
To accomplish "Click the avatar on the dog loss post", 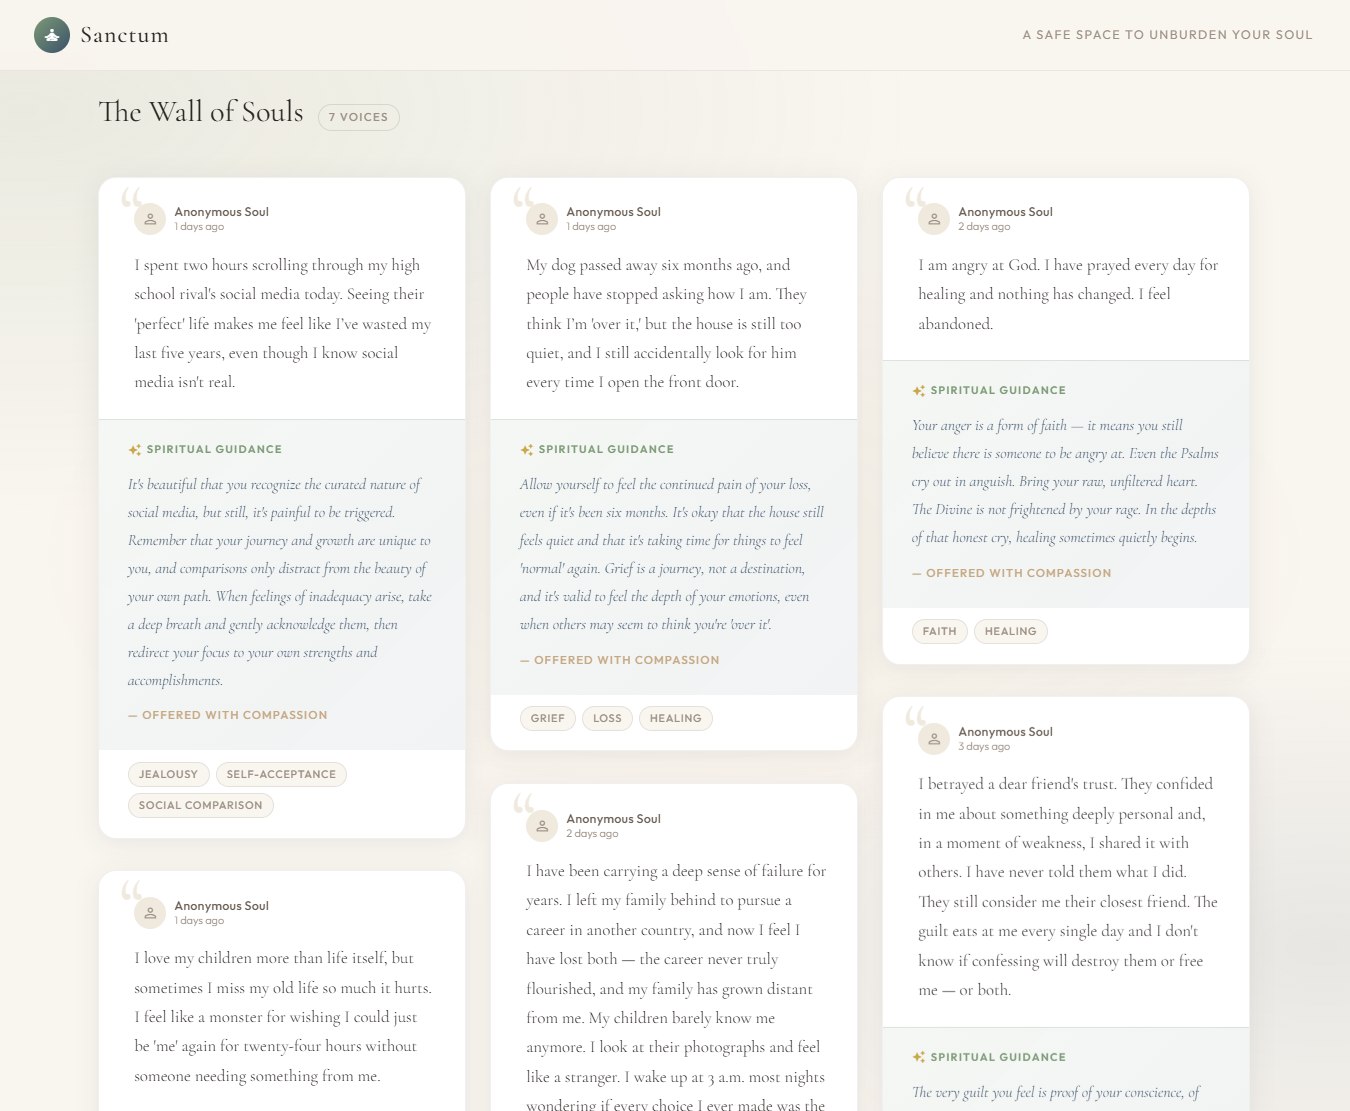I will (542, 219).
